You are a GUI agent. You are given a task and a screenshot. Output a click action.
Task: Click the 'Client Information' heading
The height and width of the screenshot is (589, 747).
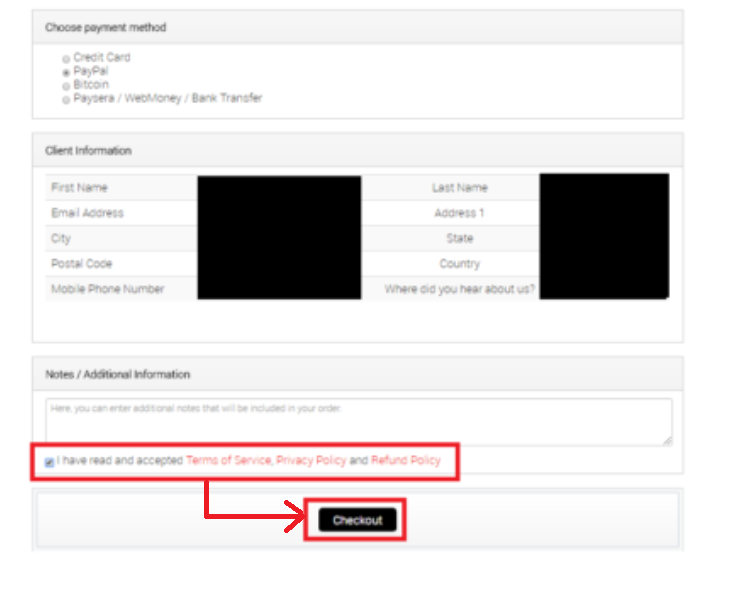pos(89,151)
